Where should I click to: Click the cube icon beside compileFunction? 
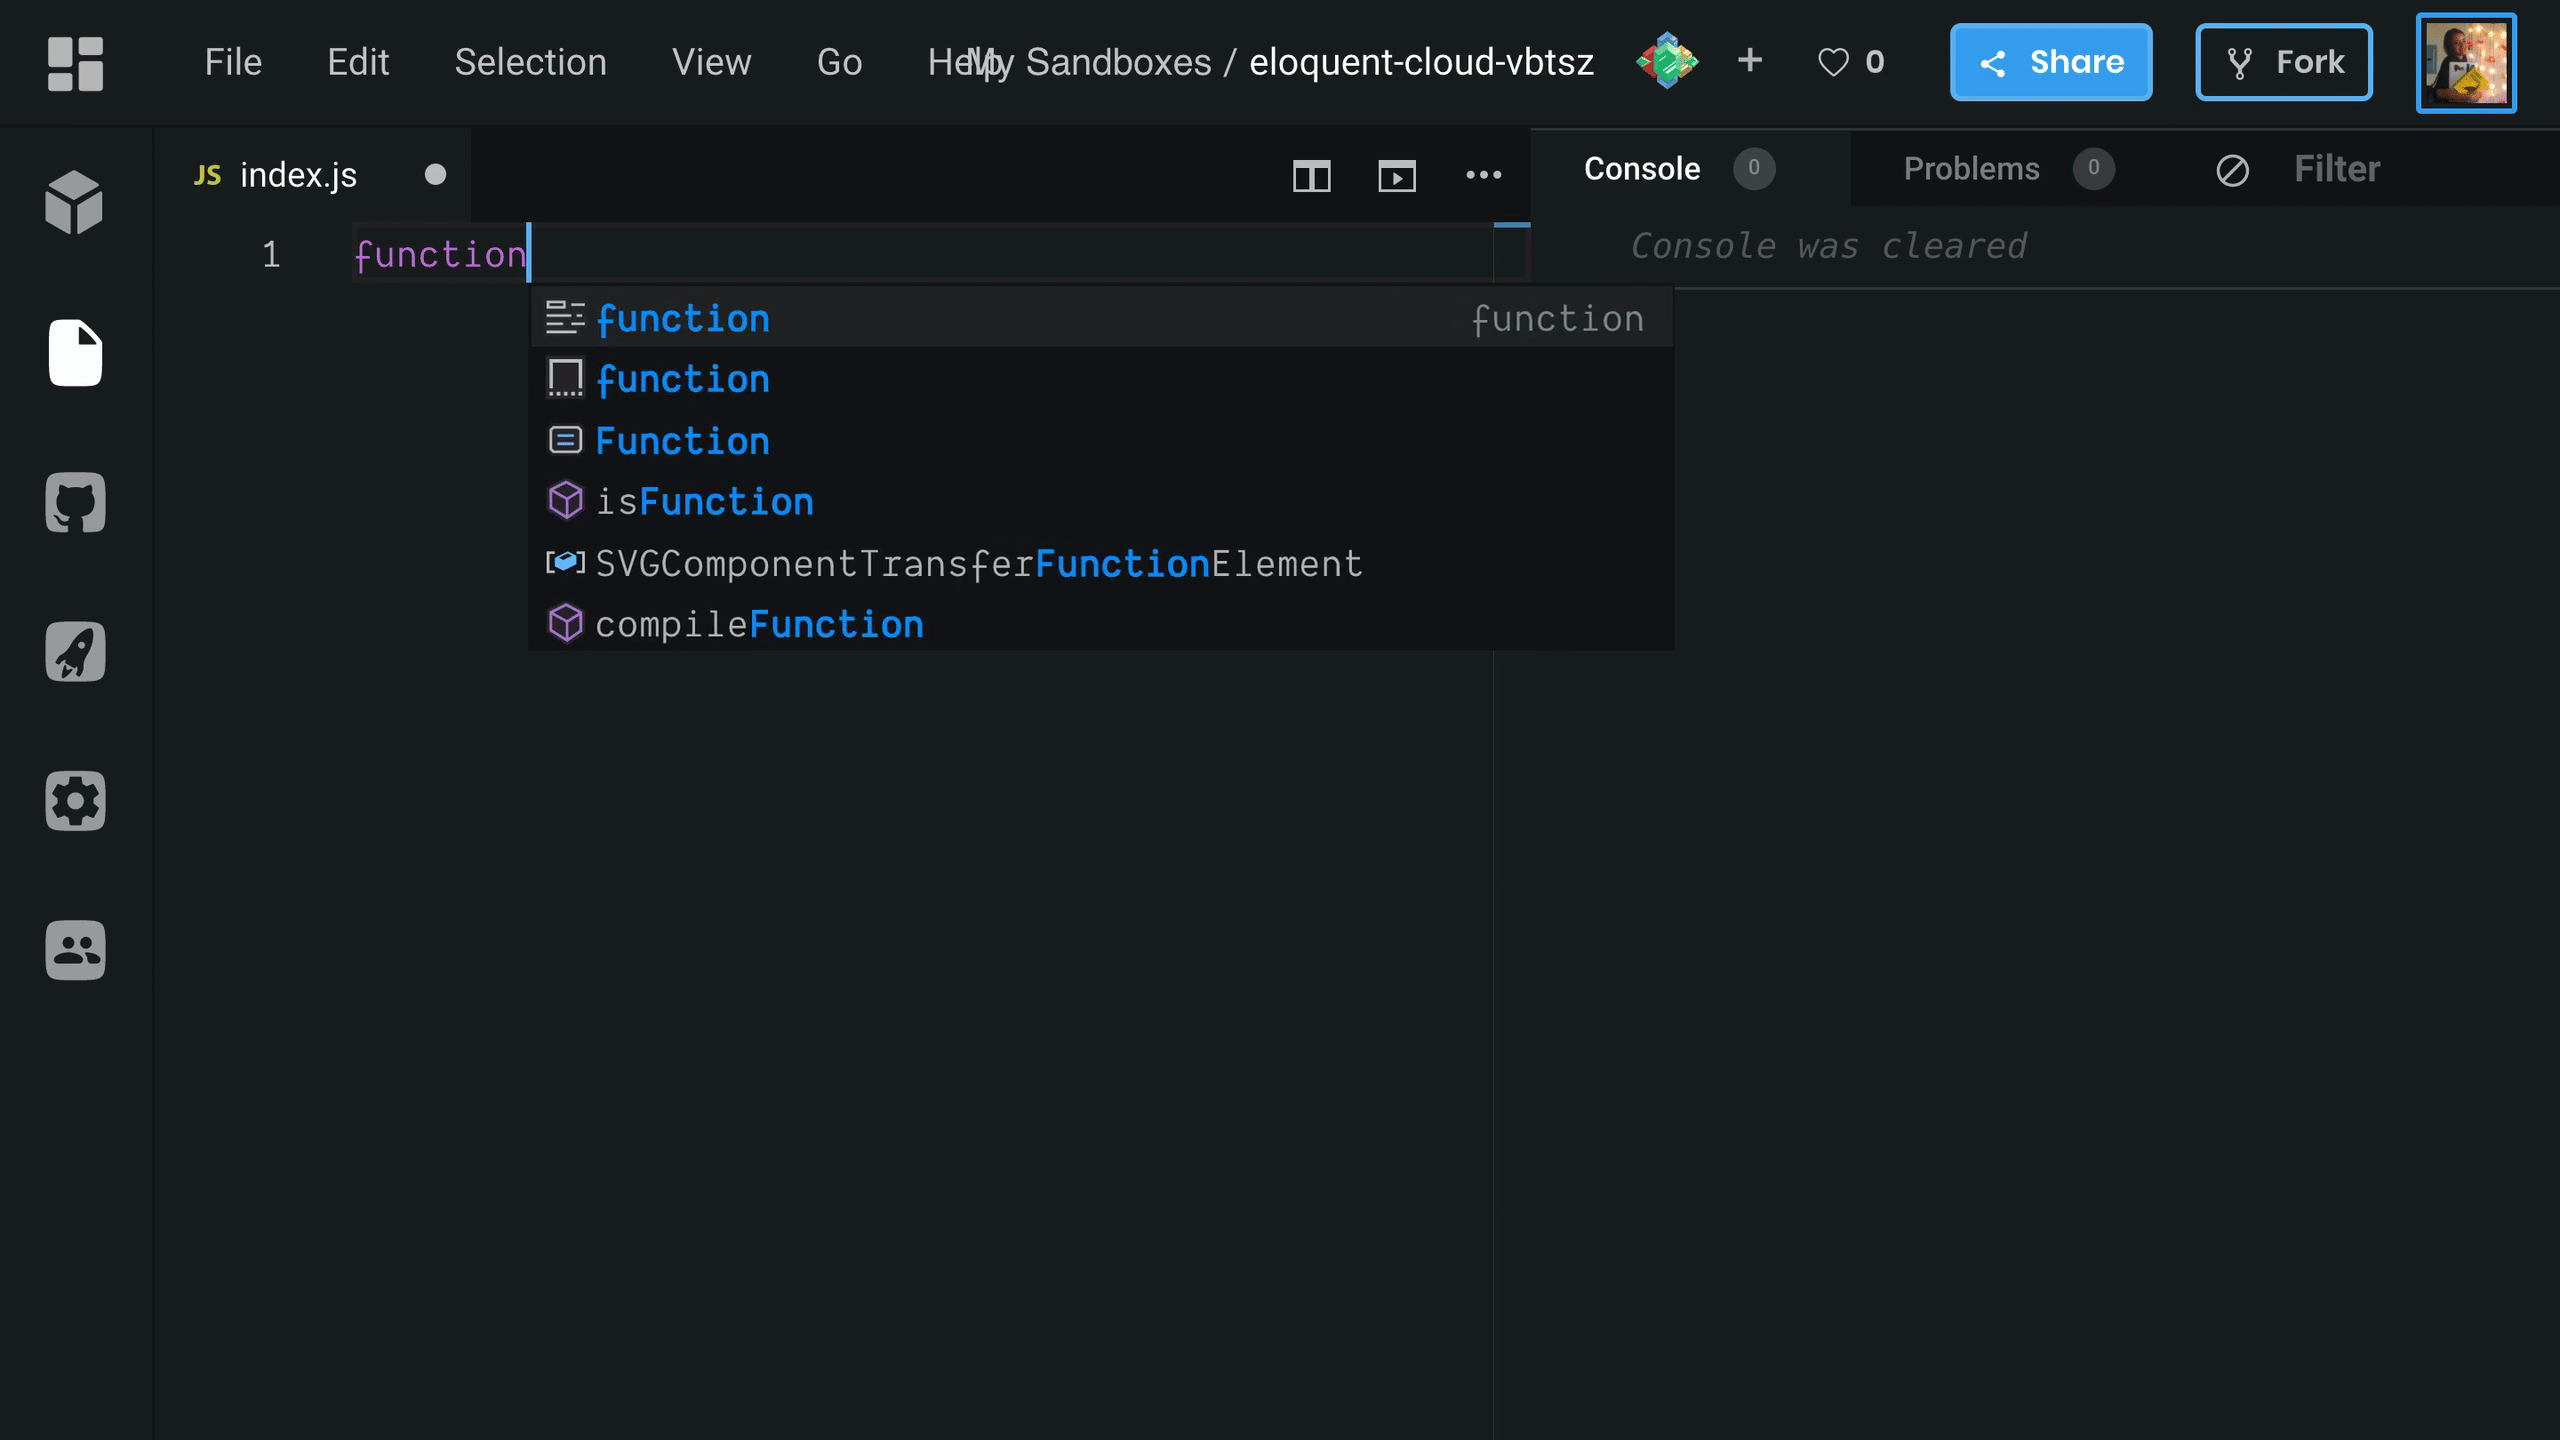click(565, 623)
